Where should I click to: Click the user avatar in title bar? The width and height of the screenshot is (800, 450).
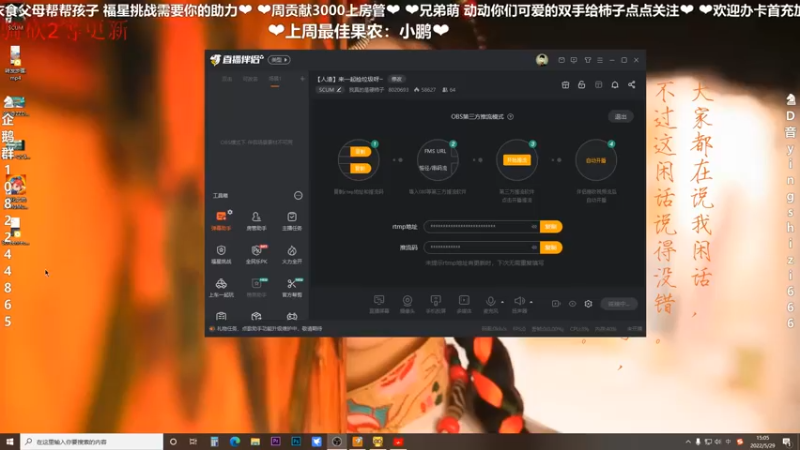542,60
